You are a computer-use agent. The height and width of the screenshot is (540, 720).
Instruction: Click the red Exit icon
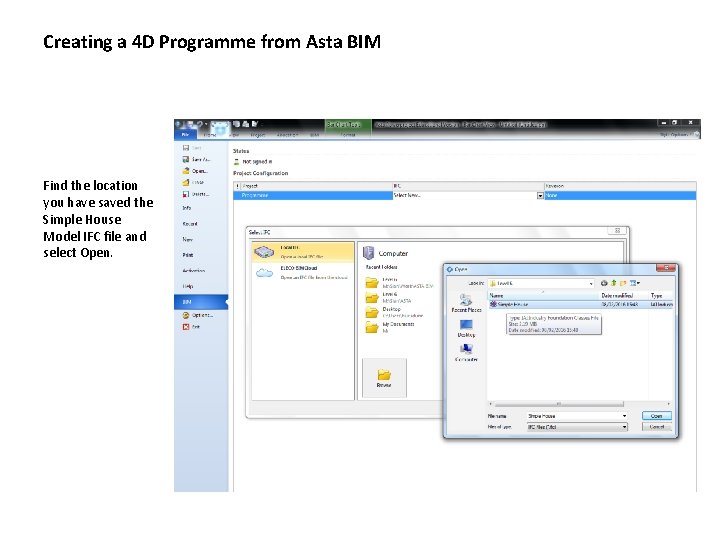point(186,327)
